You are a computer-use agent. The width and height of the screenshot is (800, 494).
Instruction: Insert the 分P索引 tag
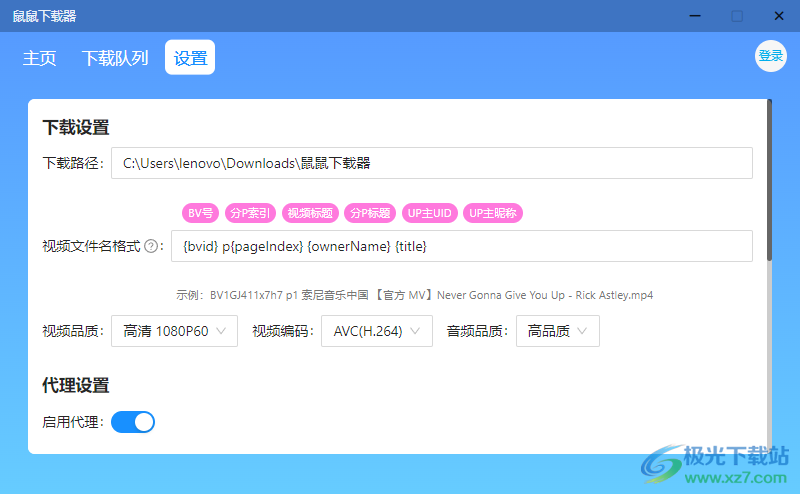pos(250,213)
